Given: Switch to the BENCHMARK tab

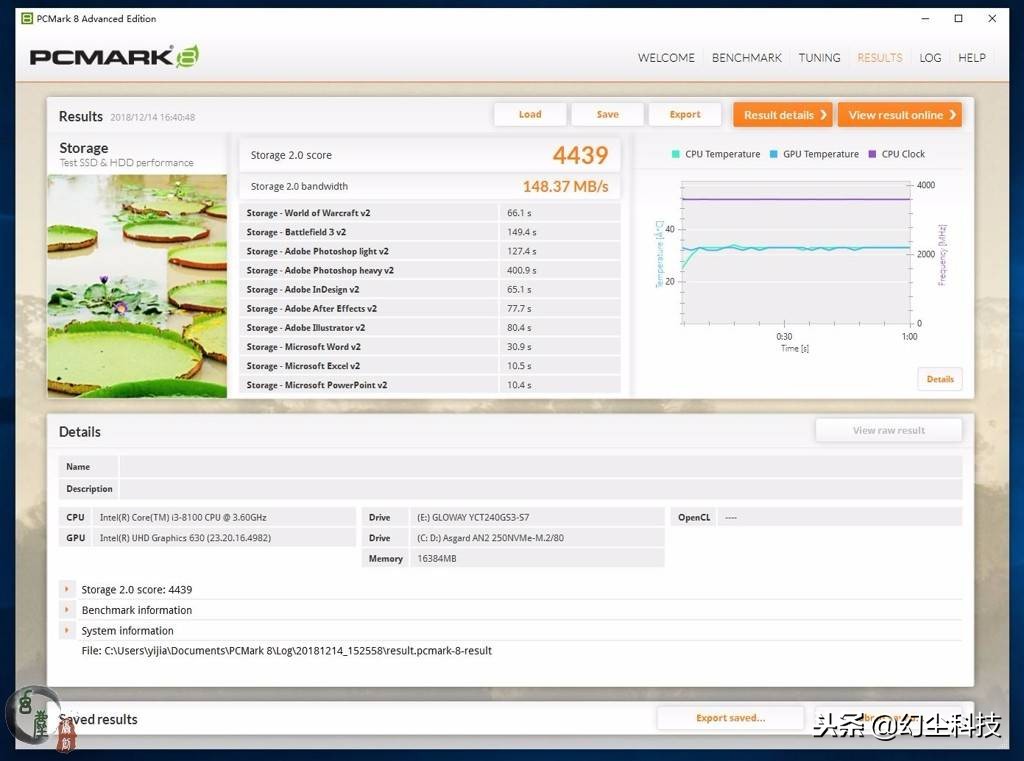Looking at the screenshot, I should click(746, 58).
